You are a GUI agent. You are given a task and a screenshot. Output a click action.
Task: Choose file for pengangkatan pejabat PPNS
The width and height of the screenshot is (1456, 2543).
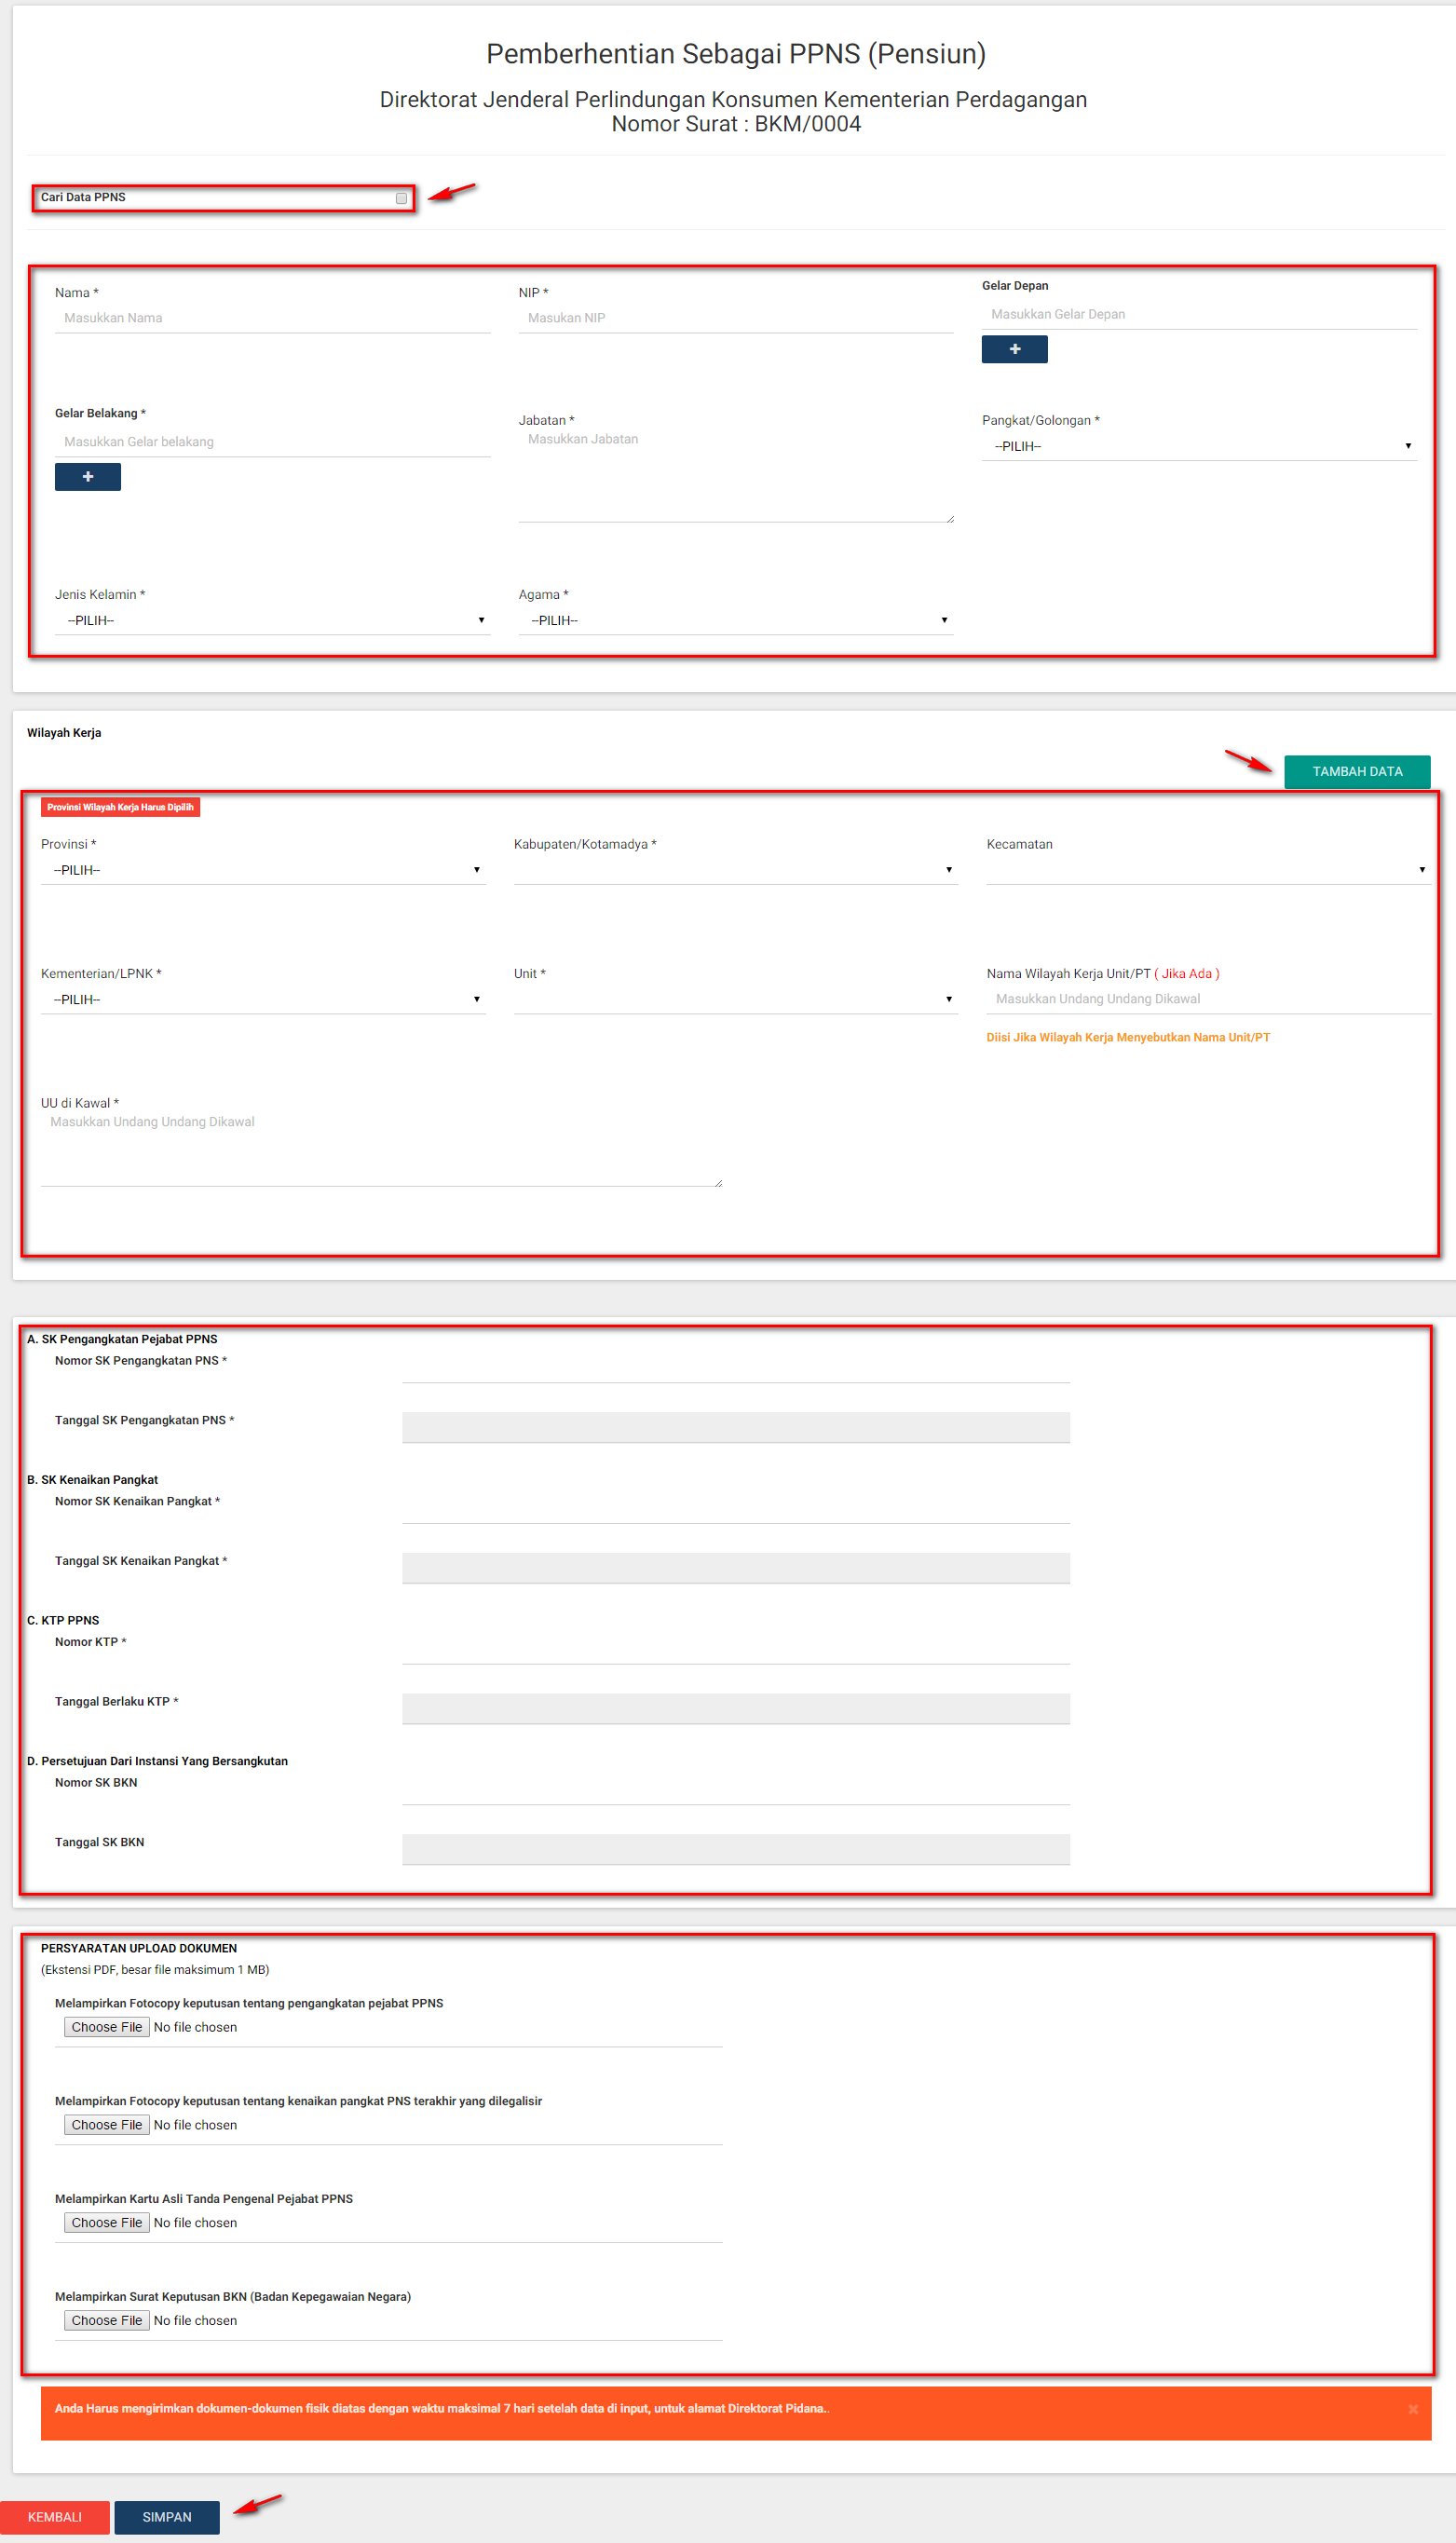click(107, 2027)
